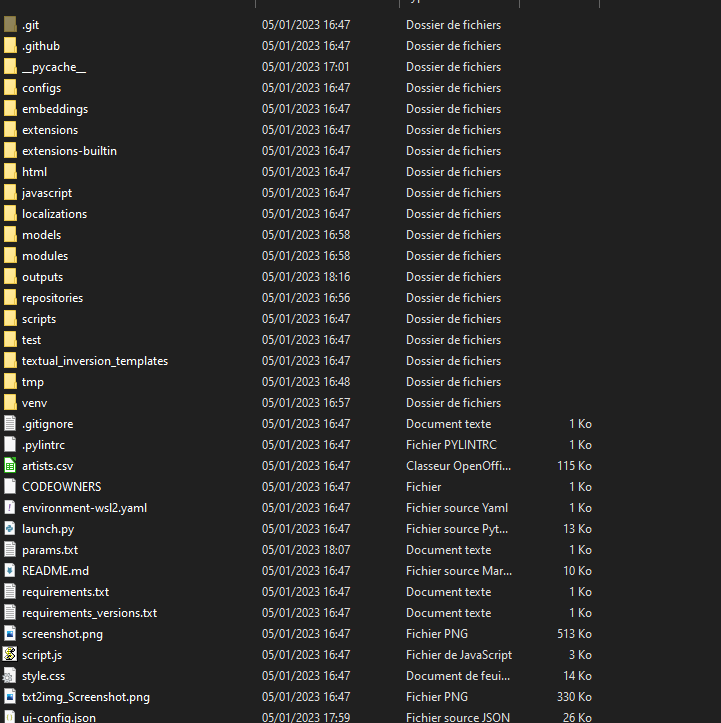The width and height of the screenshot is (721, 723).
Task: Click the models folder icon
Action: [x=10, y=235]
